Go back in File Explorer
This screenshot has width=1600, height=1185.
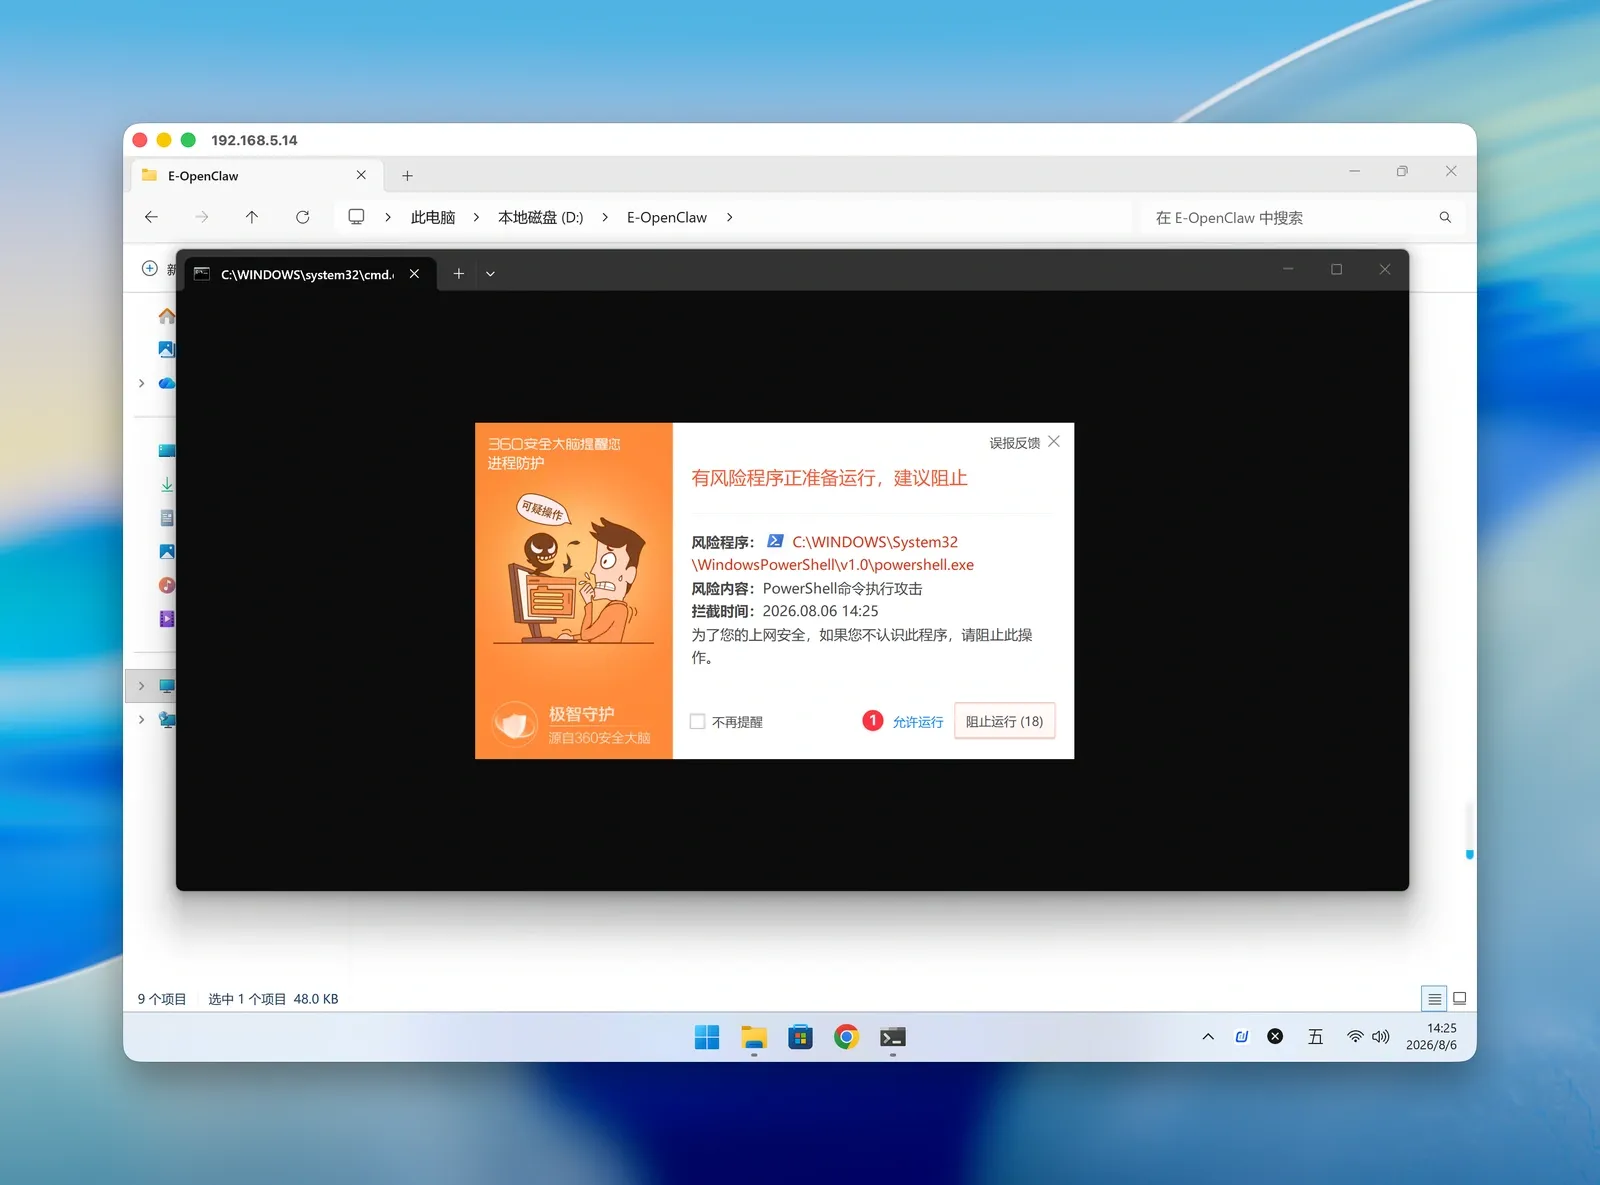[151, 217]
